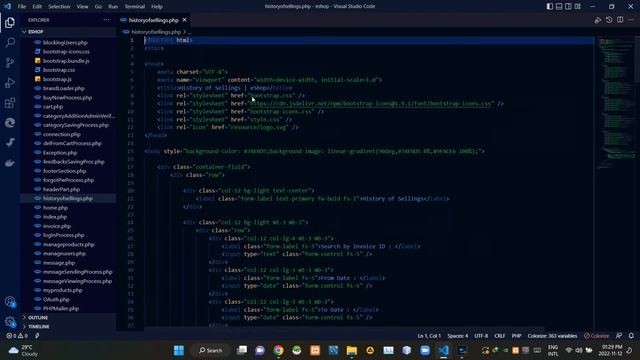This screenshot has height=360, width=640.
Task: Open manageproducts.php file
Action: 69,244
